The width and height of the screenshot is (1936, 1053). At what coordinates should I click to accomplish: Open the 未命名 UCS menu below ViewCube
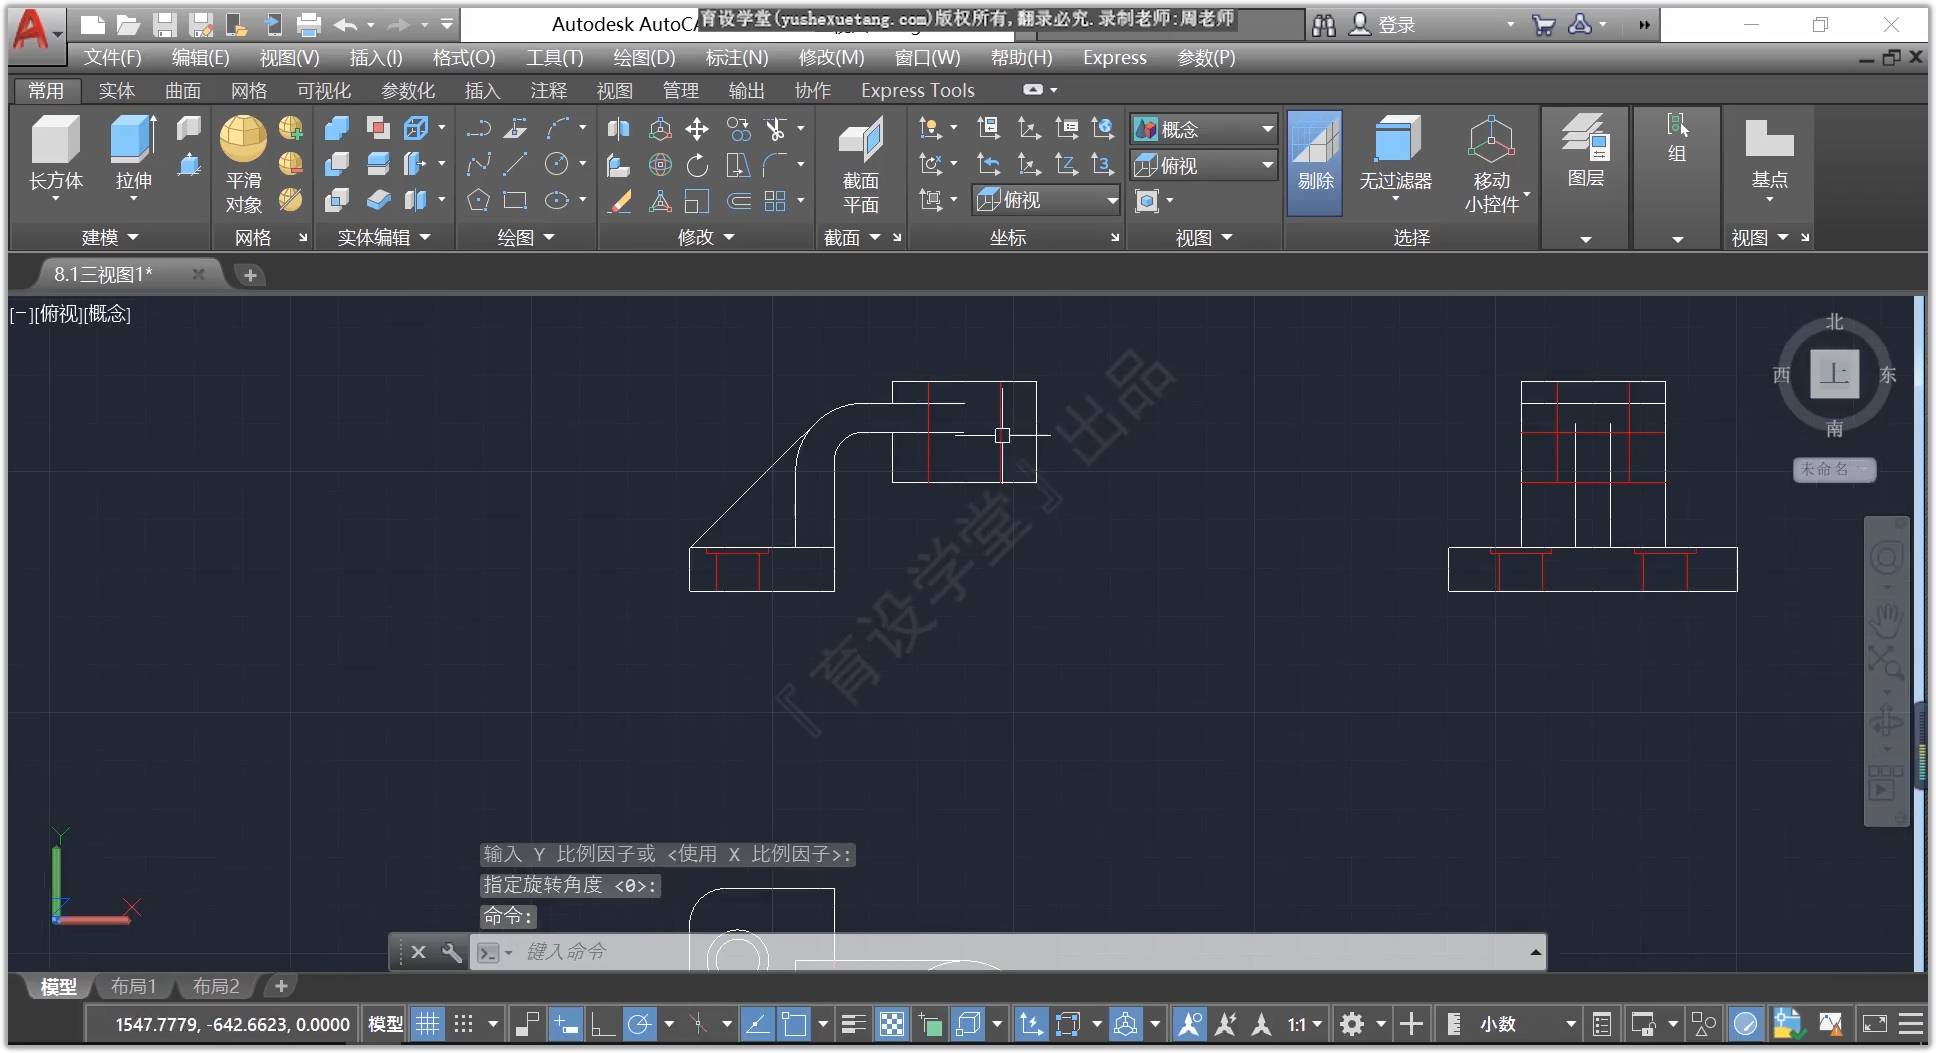pyautogui.click(x=1834, y=469)
